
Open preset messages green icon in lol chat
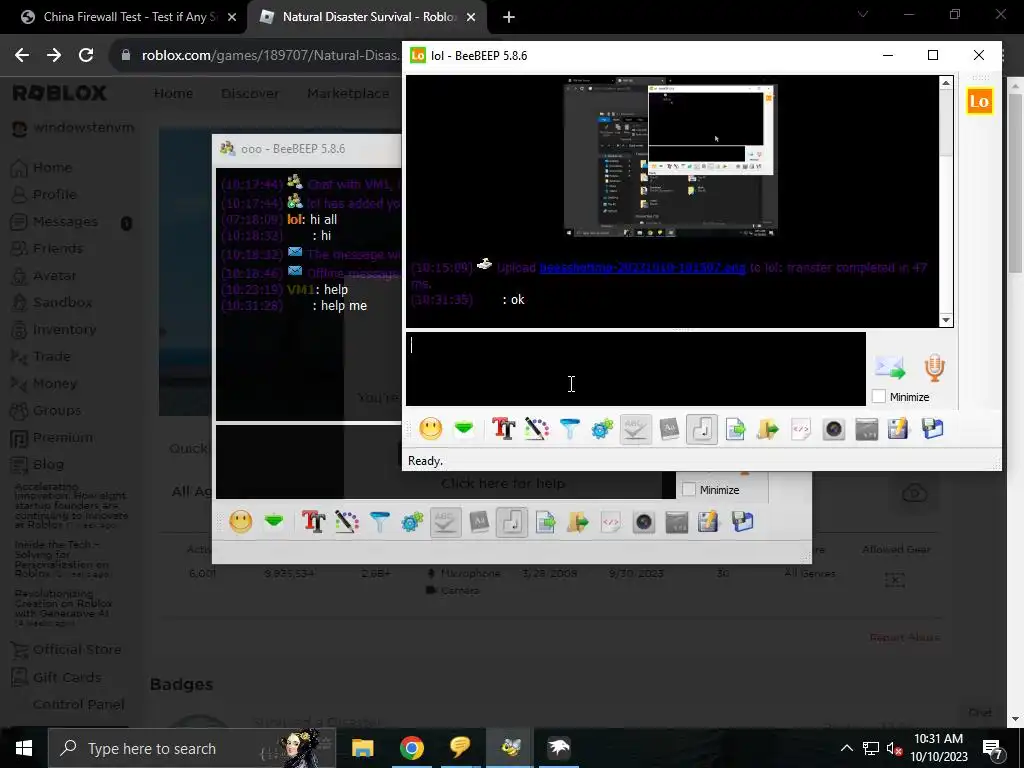[464, 429]
